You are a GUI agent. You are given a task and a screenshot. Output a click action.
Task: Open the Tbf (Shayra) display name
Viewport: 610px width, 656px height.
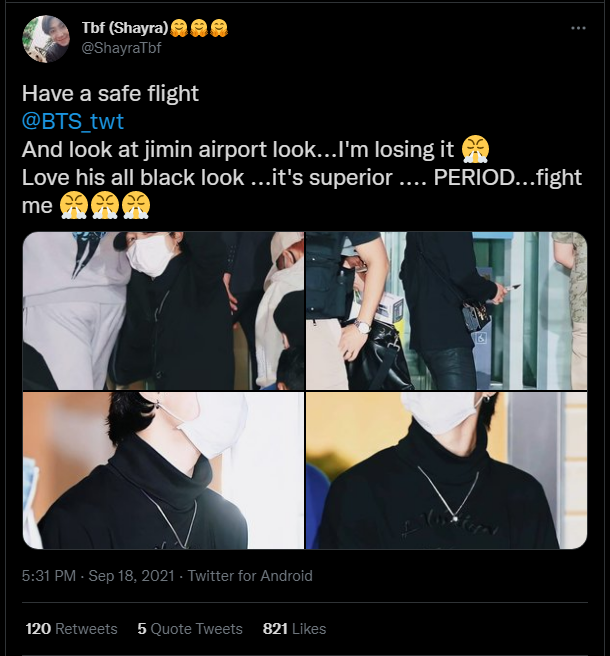125,28
